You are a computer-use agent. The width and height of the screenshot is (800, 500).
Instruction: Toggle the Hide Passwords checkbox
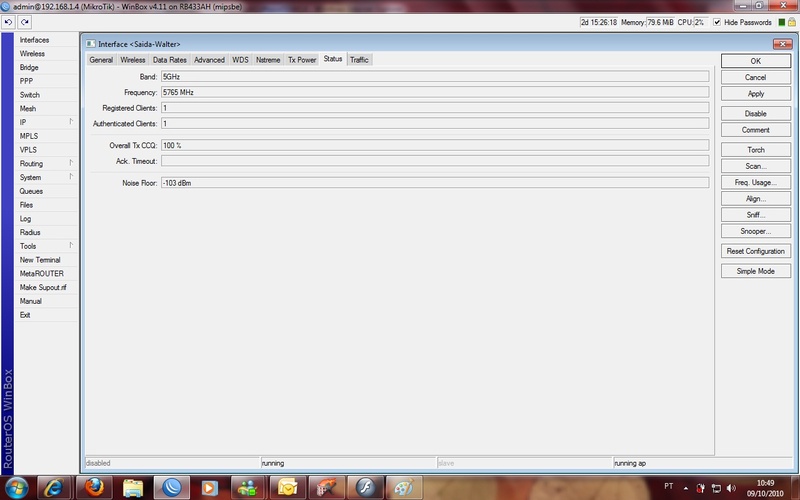click(717, 22)
